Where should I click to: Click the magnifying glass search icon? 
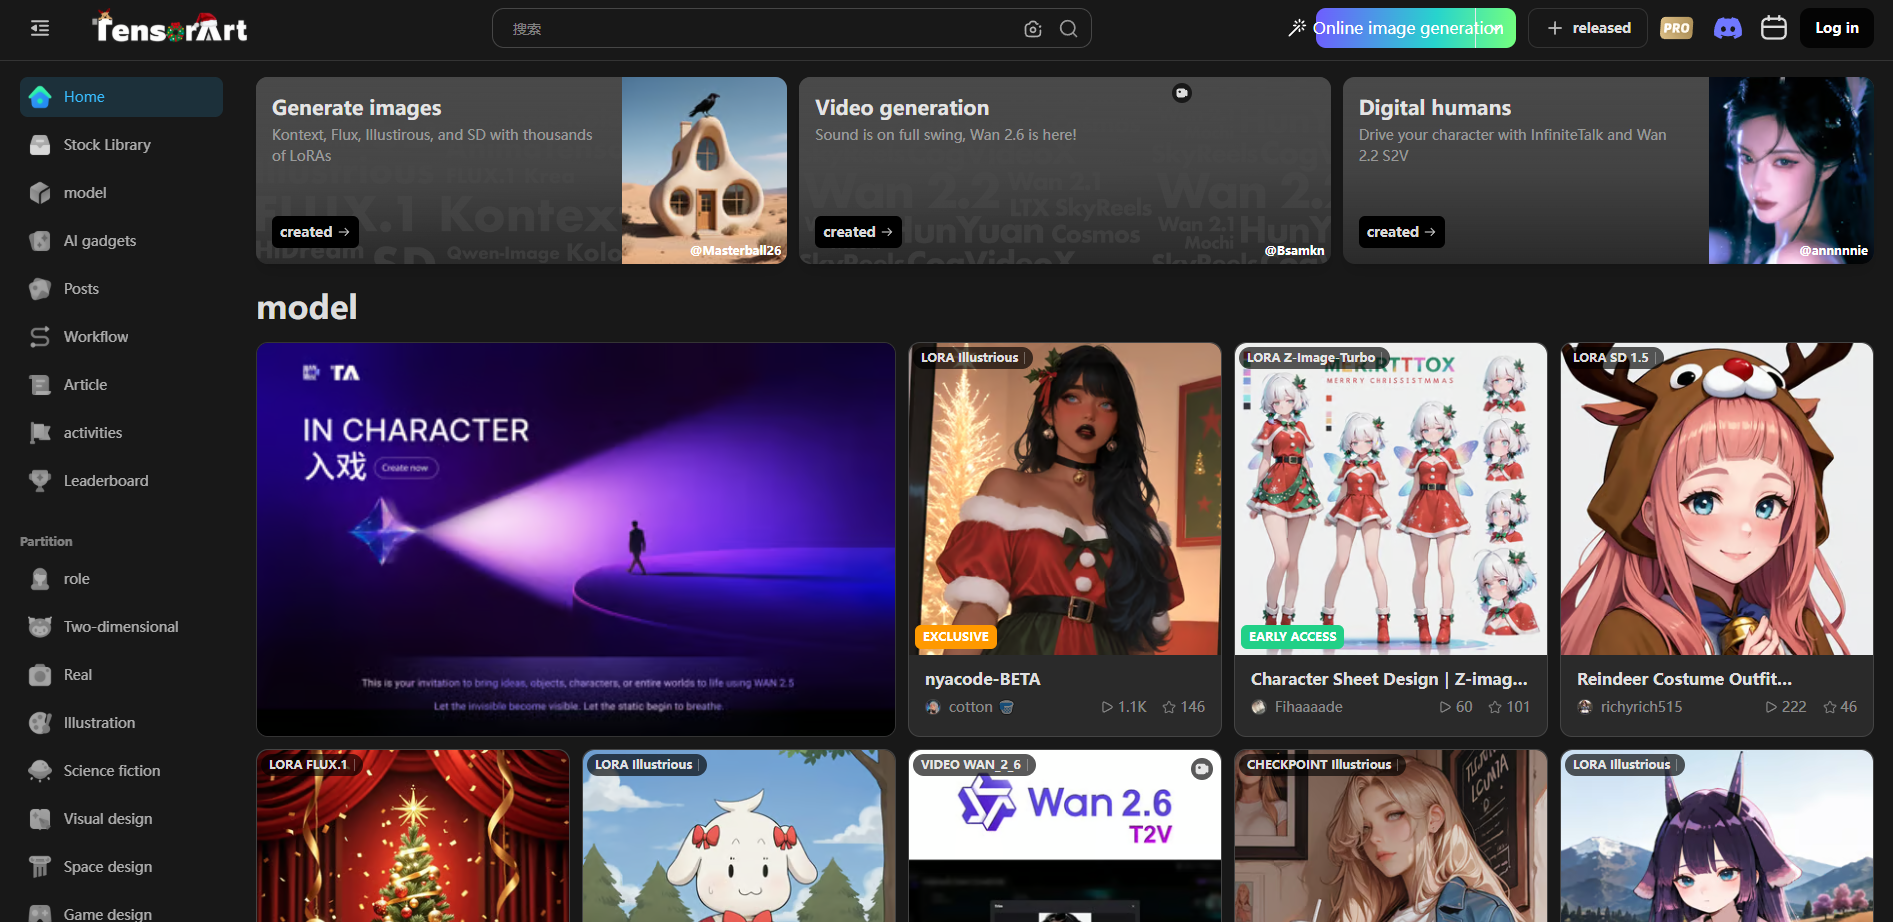click(x=1068, y=29)
